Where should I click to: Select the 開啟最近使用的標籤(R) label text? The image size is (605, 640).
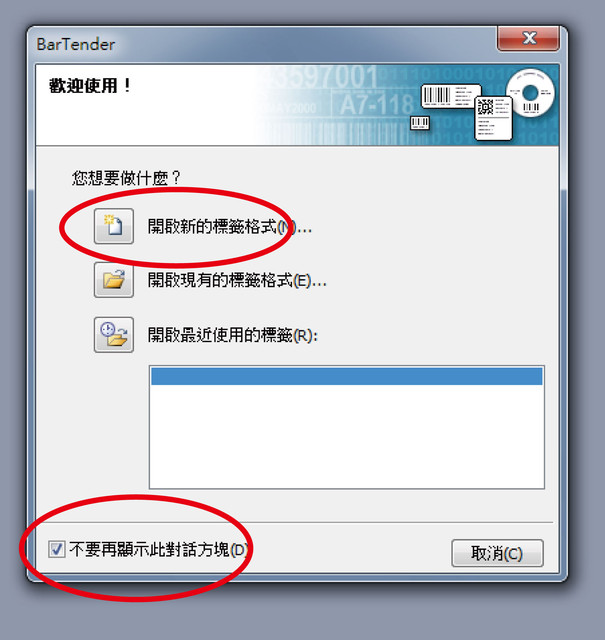pyautogui.click(x=233, y=335)
